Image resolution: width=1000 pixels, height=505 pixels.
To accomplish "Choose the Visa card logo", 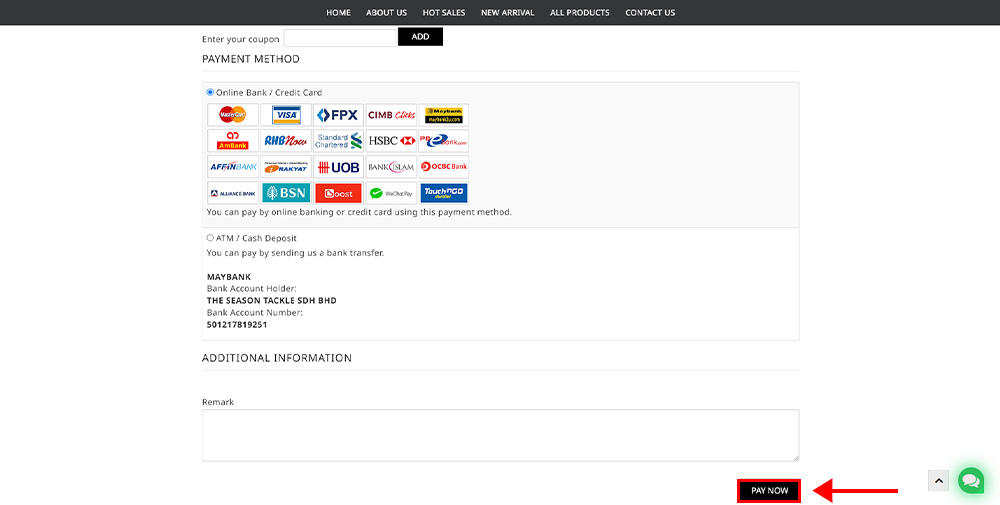I will tap(286, 115).
